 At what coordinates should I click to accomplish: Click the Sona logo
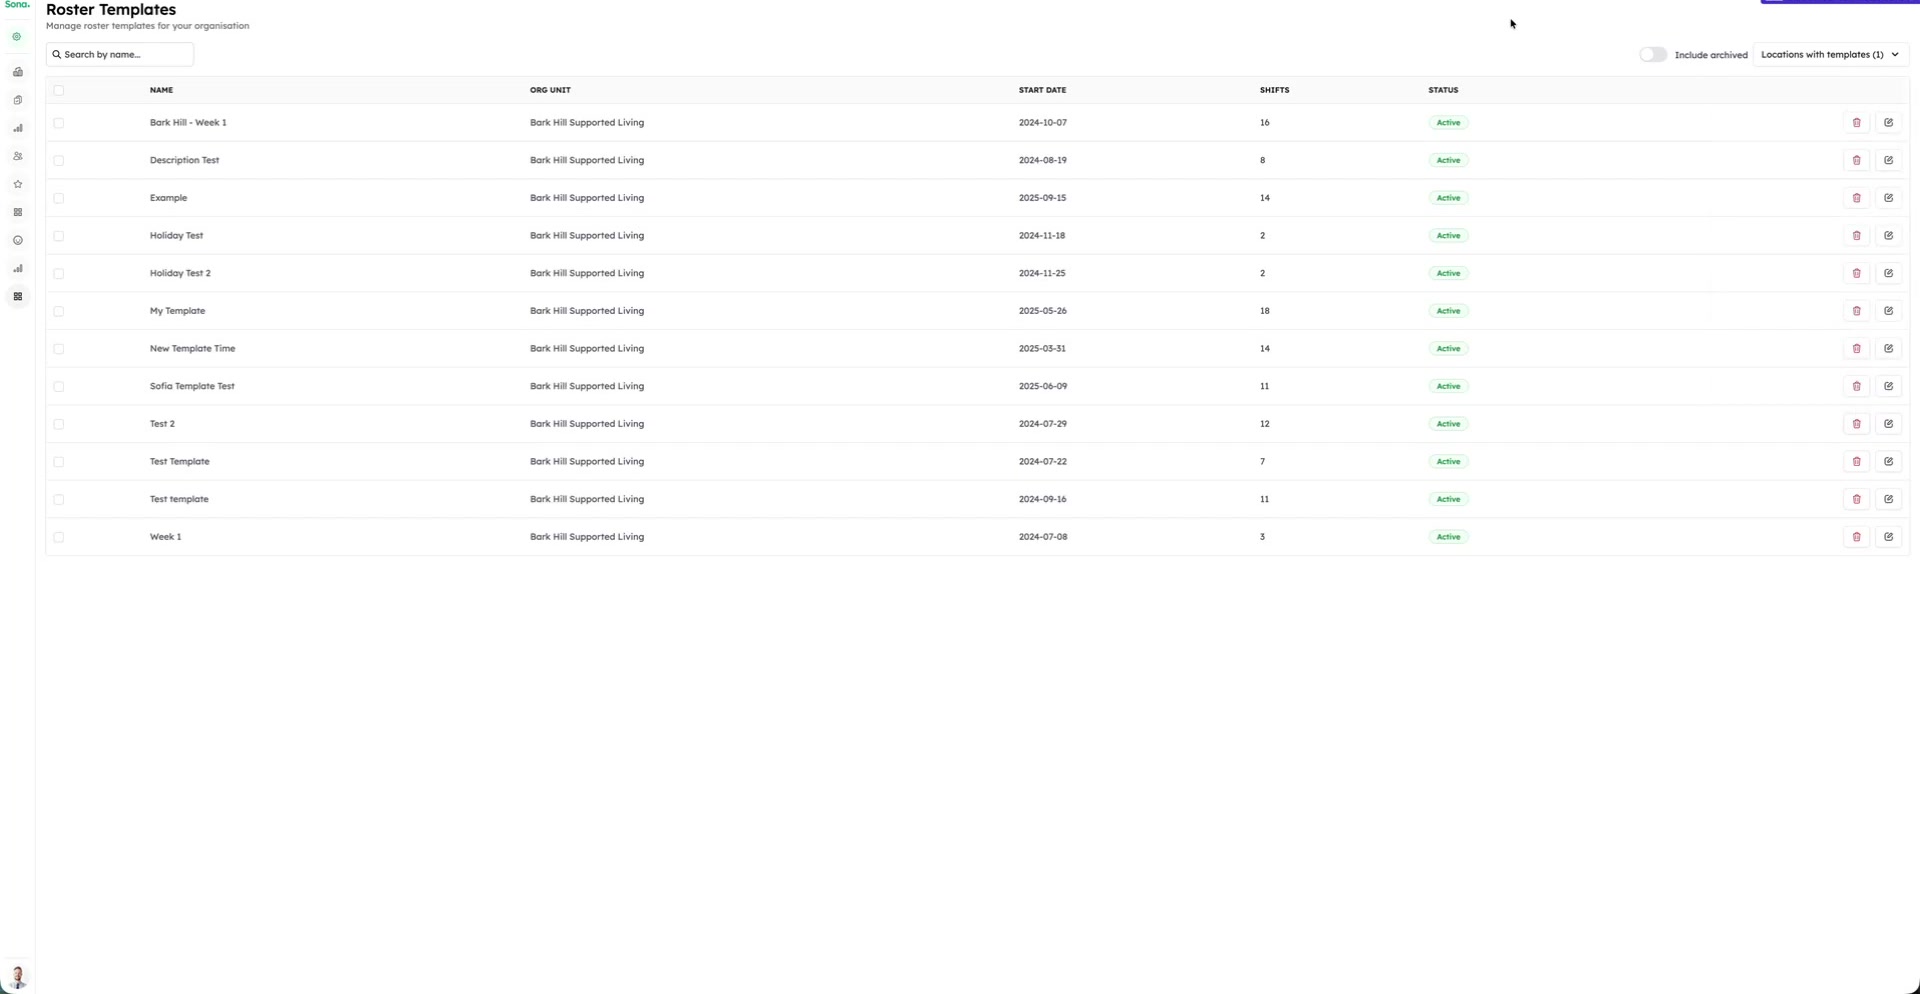pos(17,5)
